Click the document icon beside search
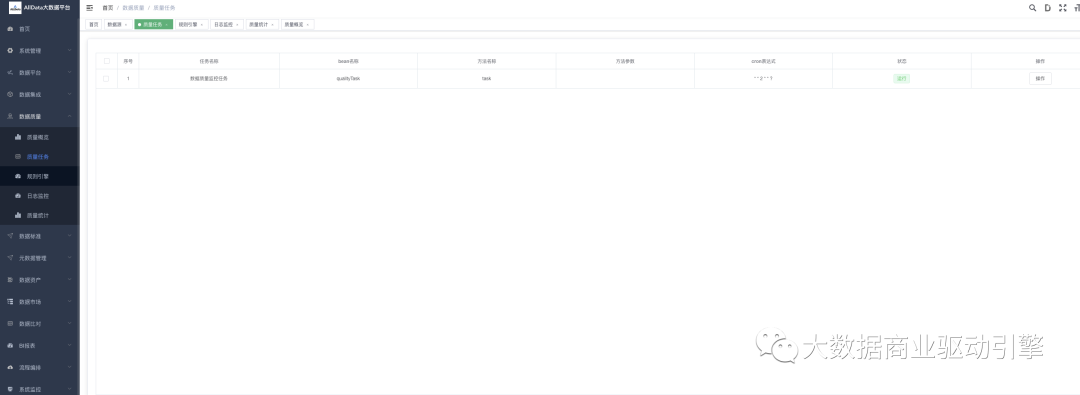The width and height of the screenshot is (1080, 395). coord(1047,8)
